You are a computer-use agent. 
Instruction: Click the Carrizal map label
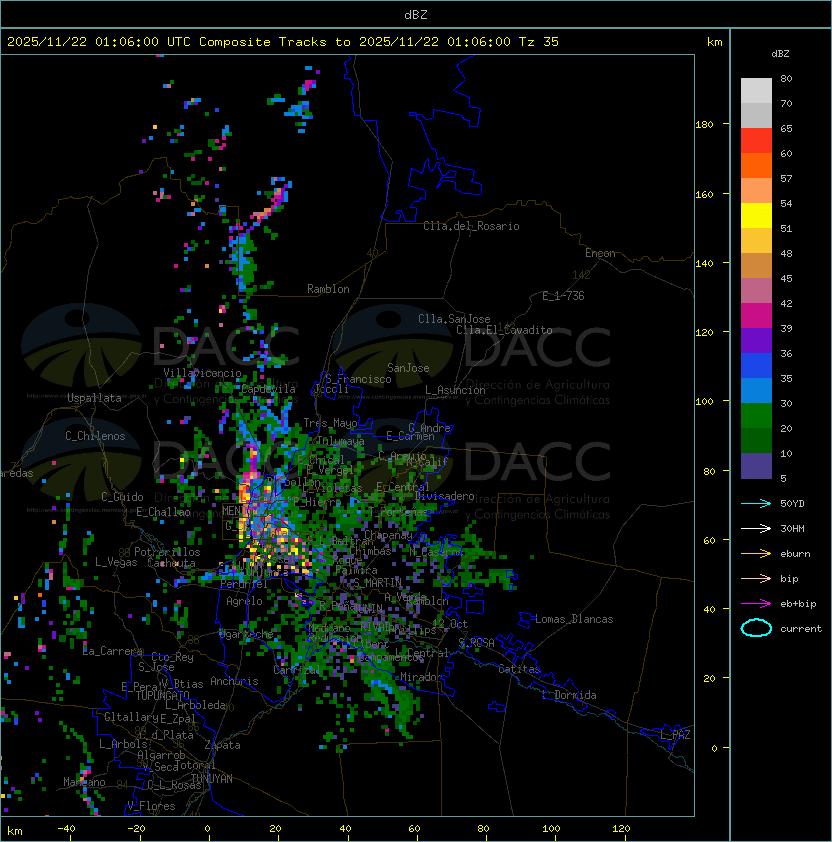point(296,670)
